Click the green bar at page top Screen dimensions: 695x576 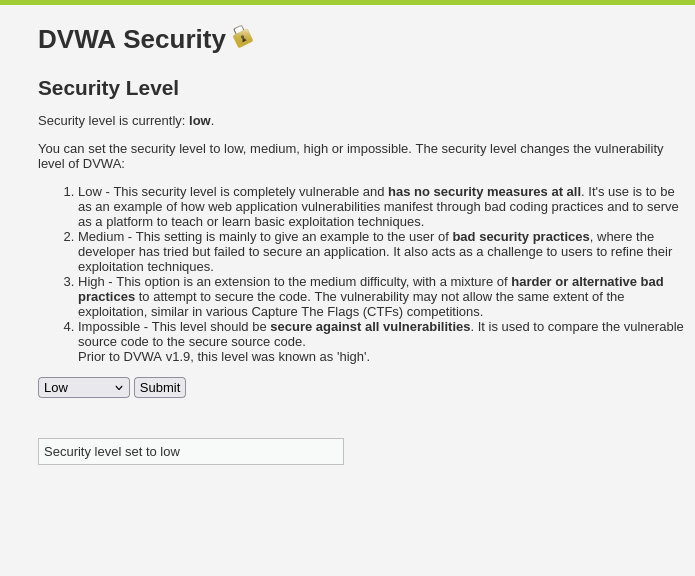(347, 2)
